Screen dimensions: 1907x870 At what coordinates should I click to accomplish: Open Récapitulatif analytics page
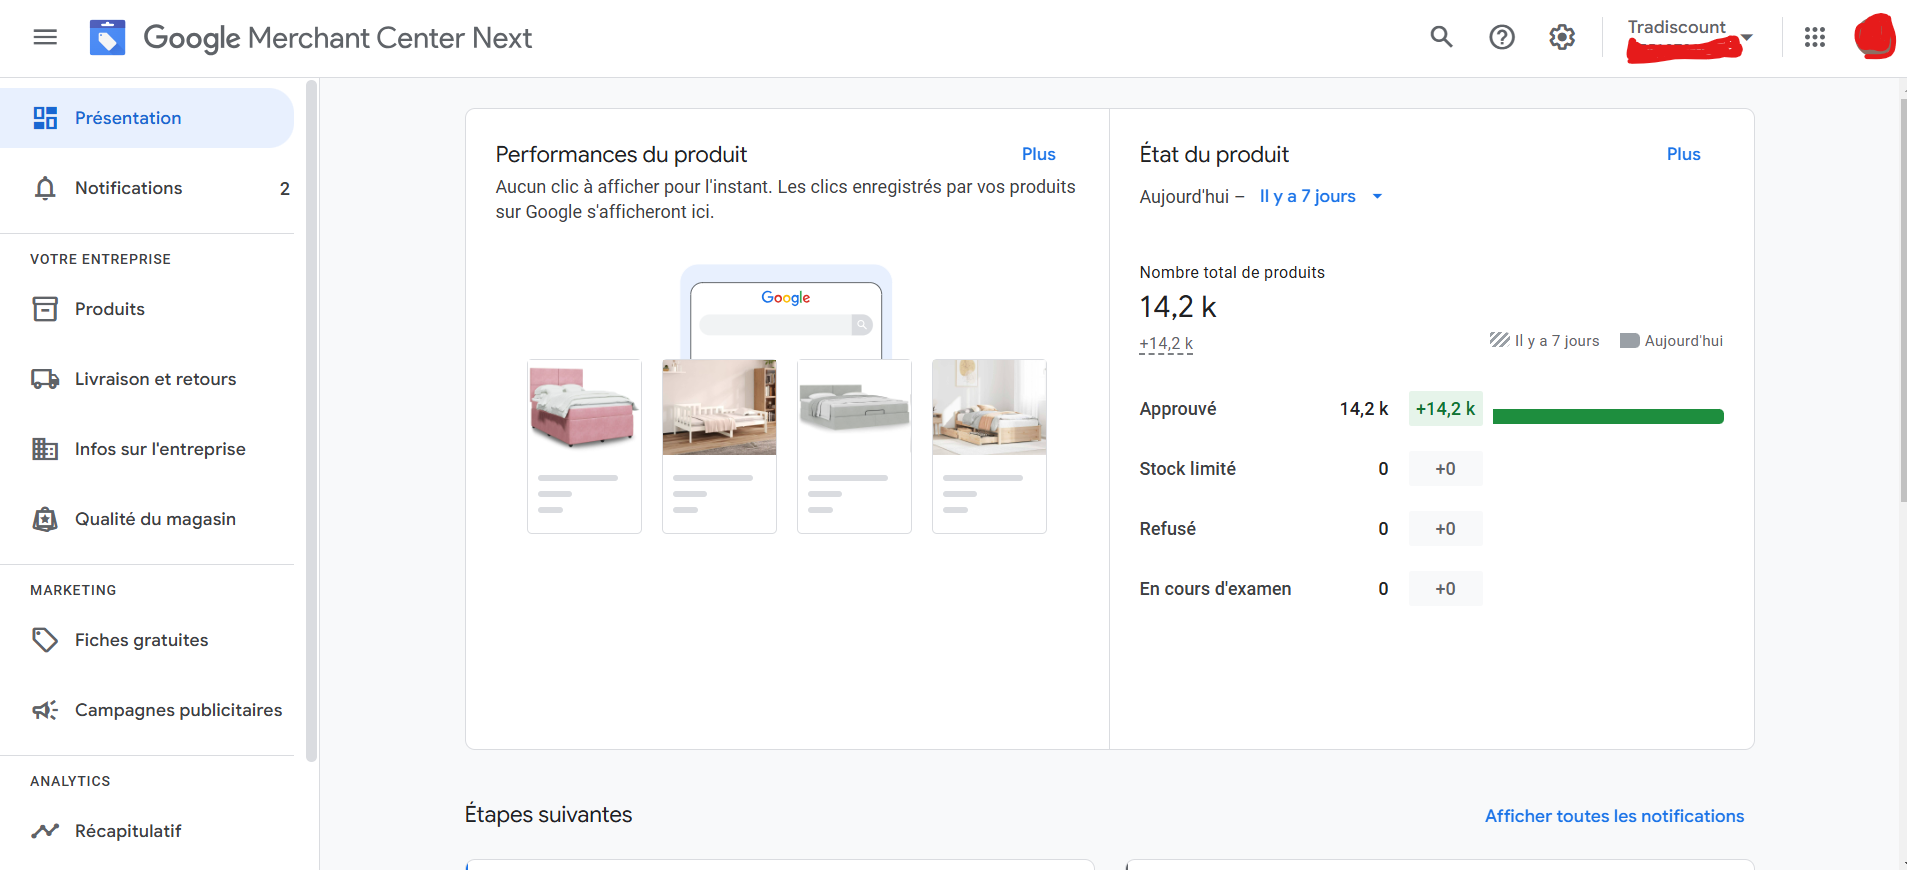click(x=147, y=831)
